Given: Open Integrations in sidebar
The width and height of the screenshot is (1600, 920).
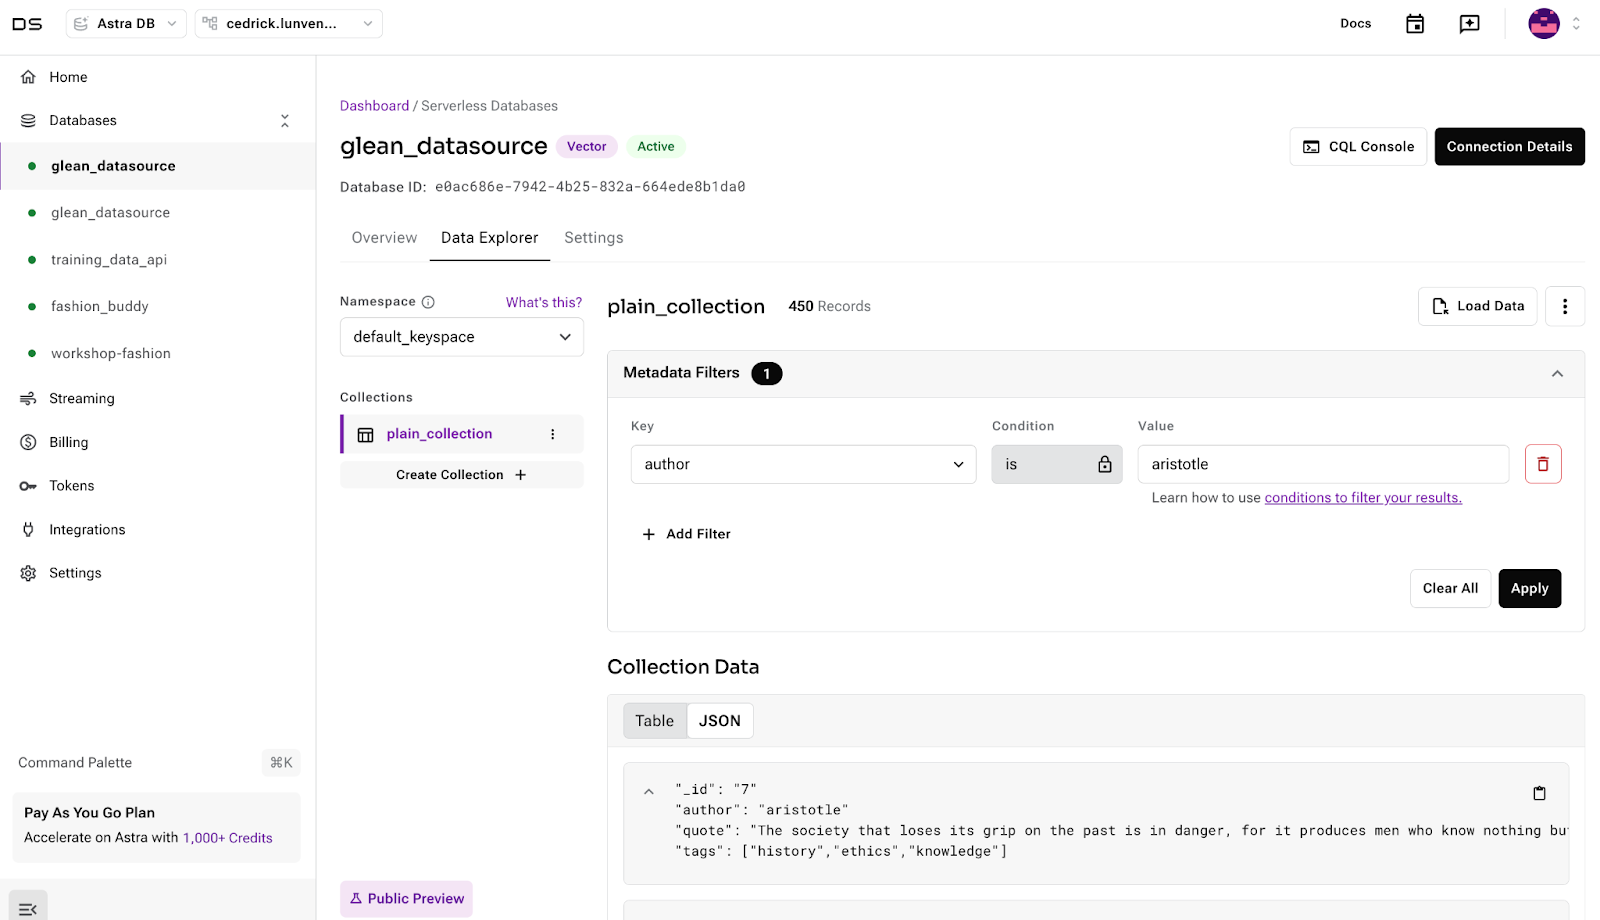Looking at the screenshot, I should (87, 530).
